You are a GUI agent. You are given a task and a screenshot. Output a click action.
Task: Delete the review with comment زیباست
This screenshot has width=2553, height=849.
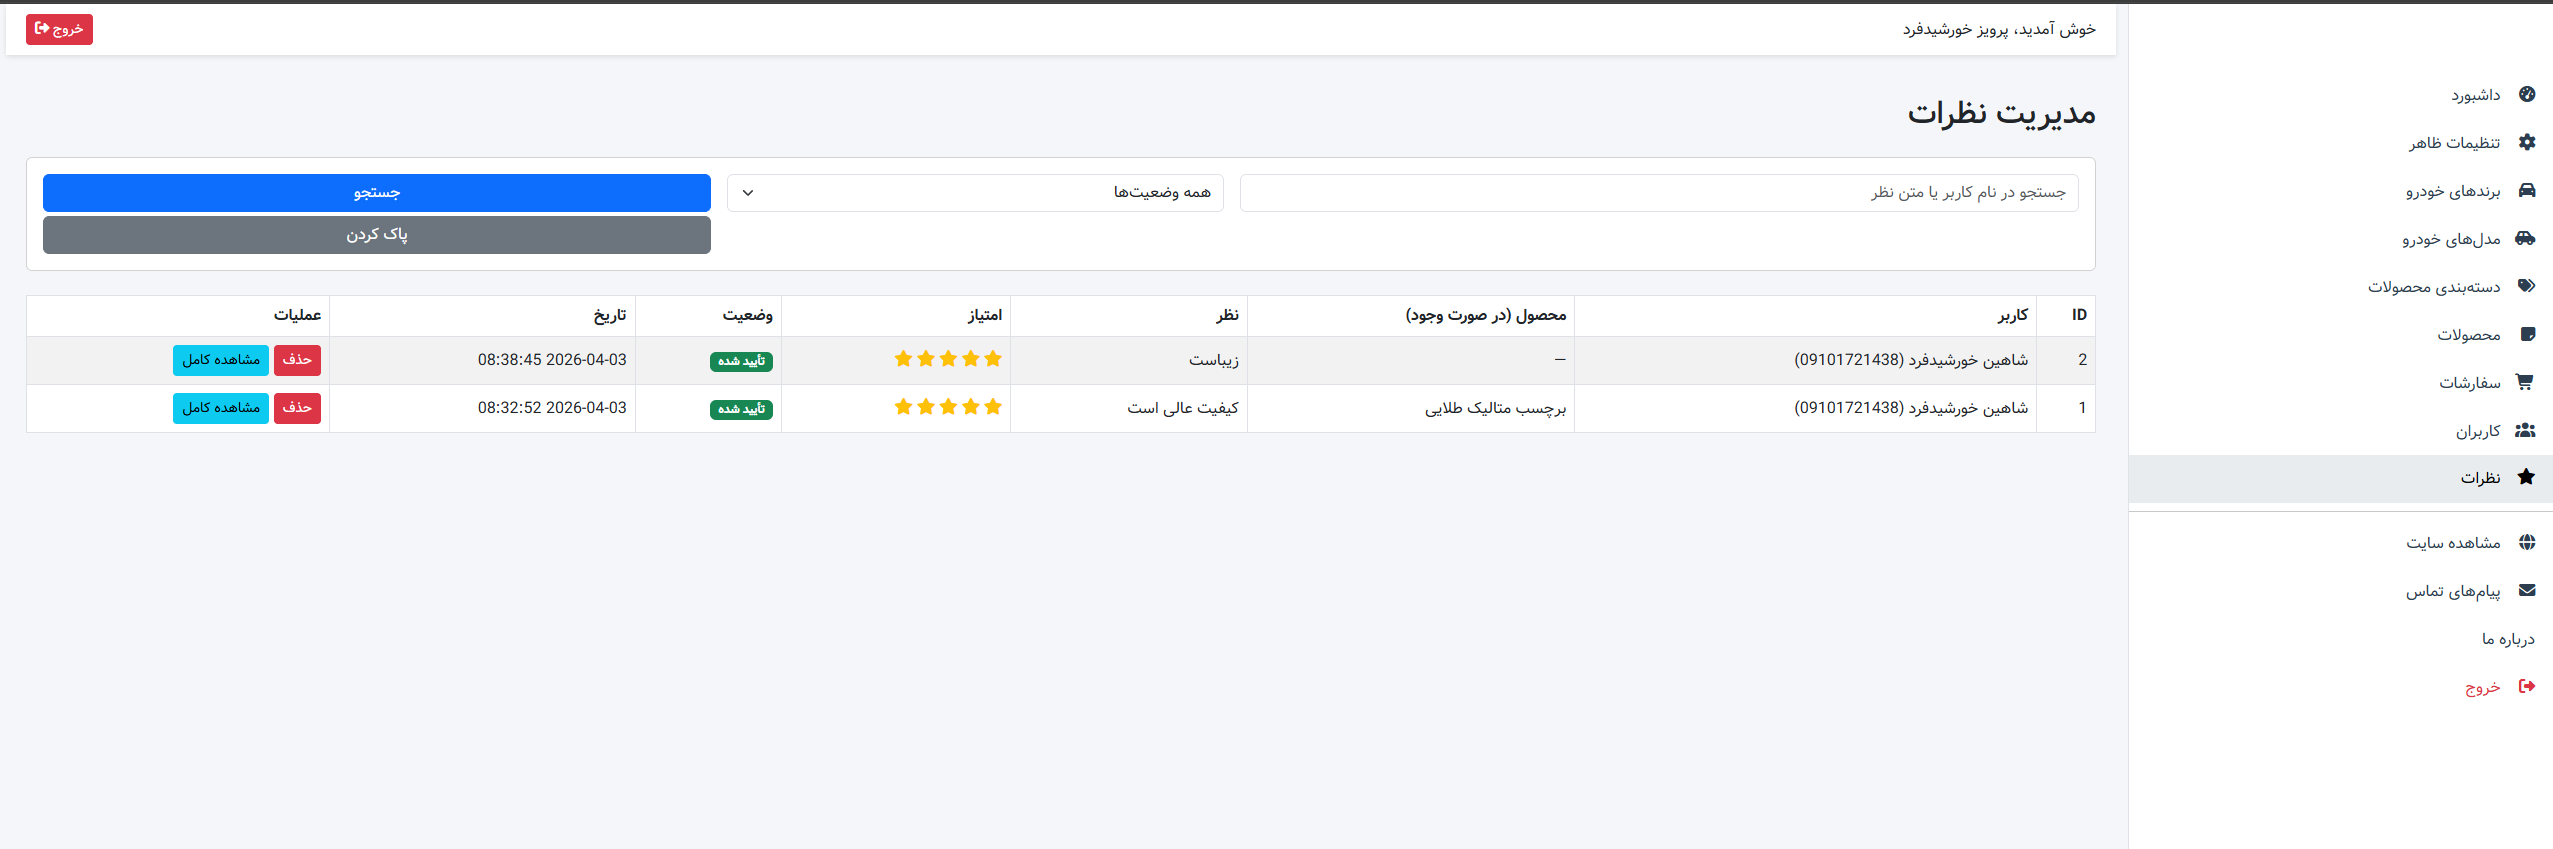tap(297, 360)
